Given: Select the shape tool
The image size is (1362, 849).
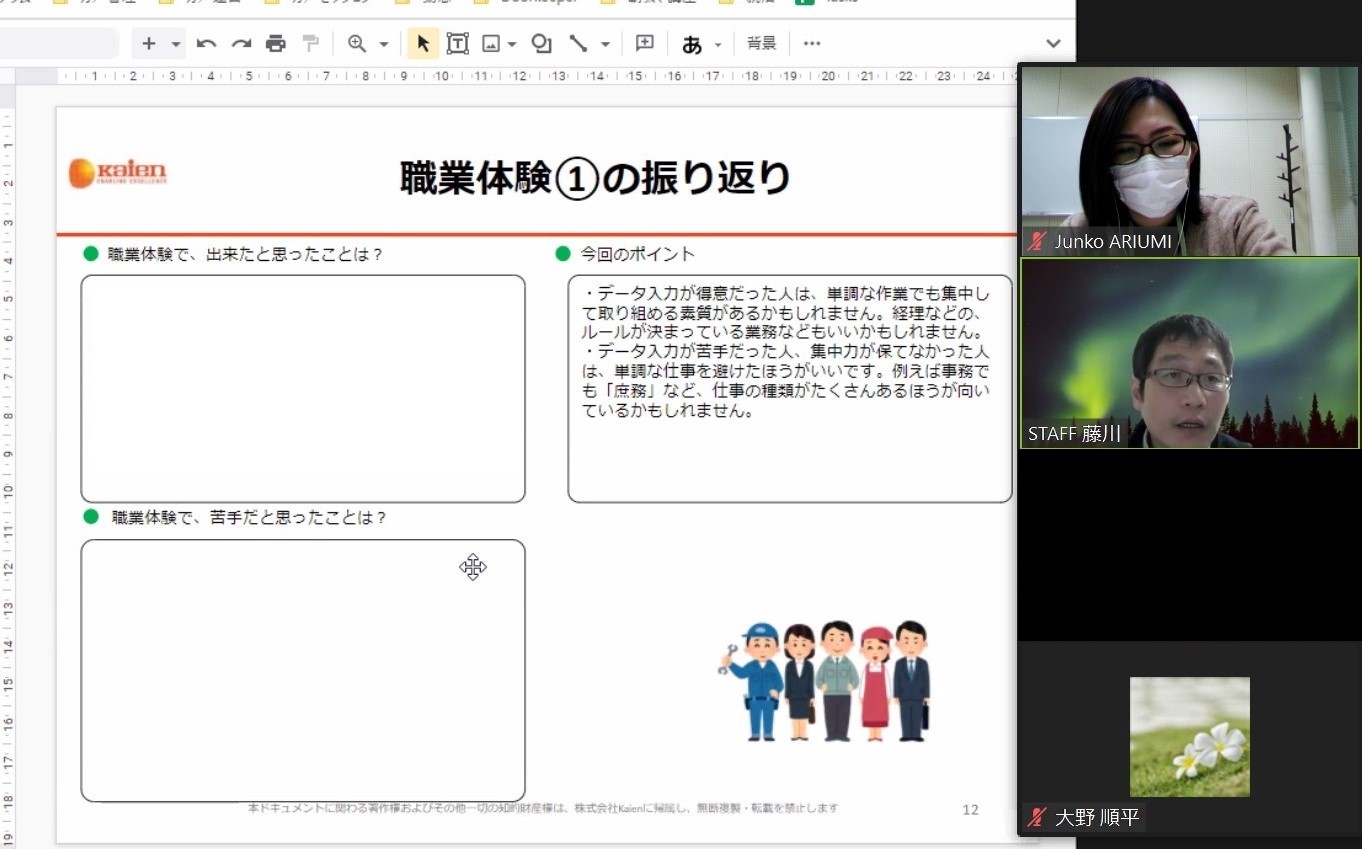Looking at the screenshot, I should pos(542,43).
